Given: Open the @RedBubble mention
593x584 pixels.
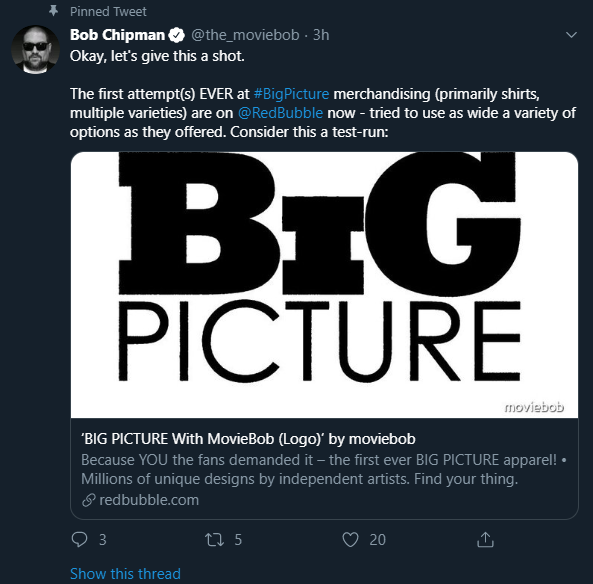Looking at the screenshot, I should [x=280, y=113].
